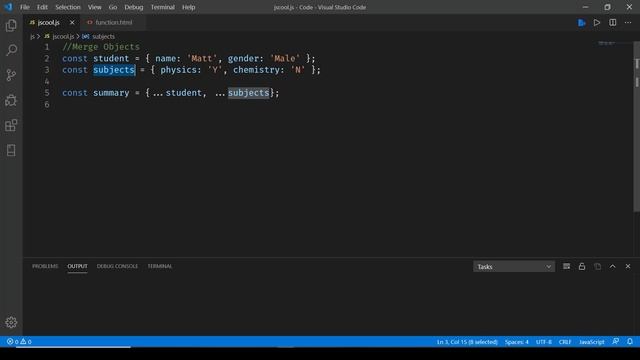Open the feedback icon in status bar

(x=616, y=342)
